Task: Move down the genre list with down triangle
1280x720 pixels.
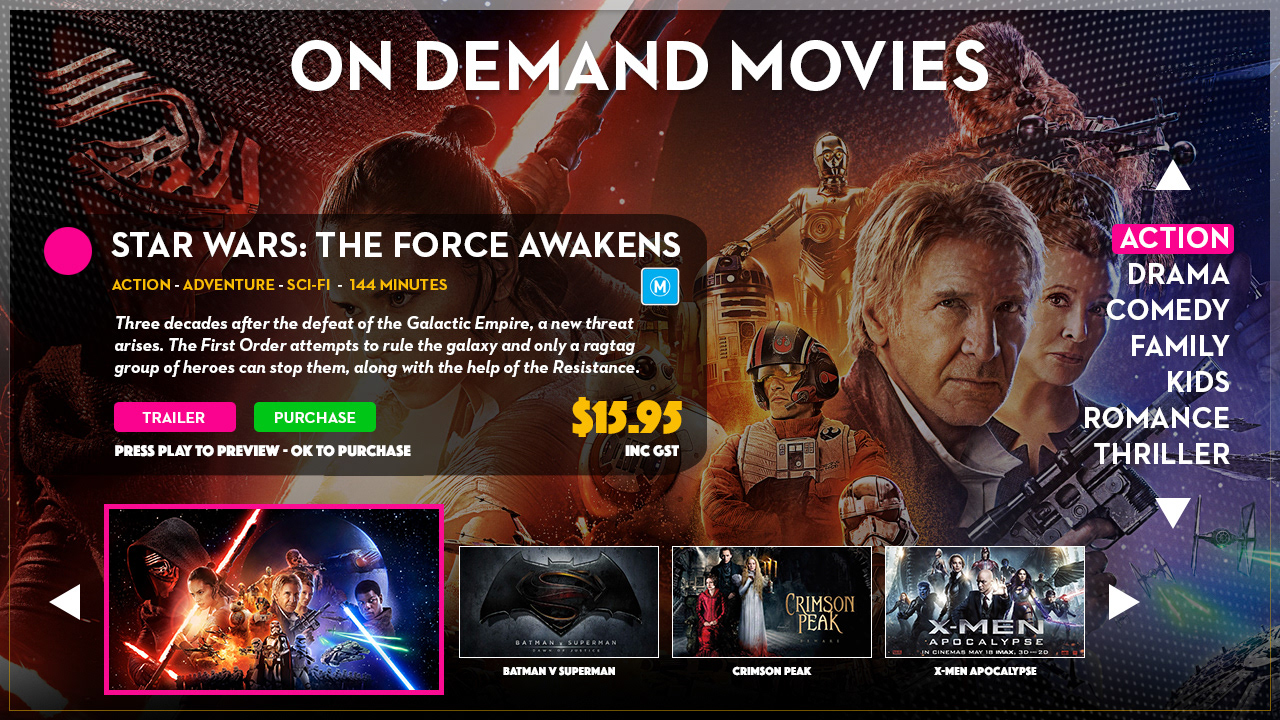Action: 1173,513
